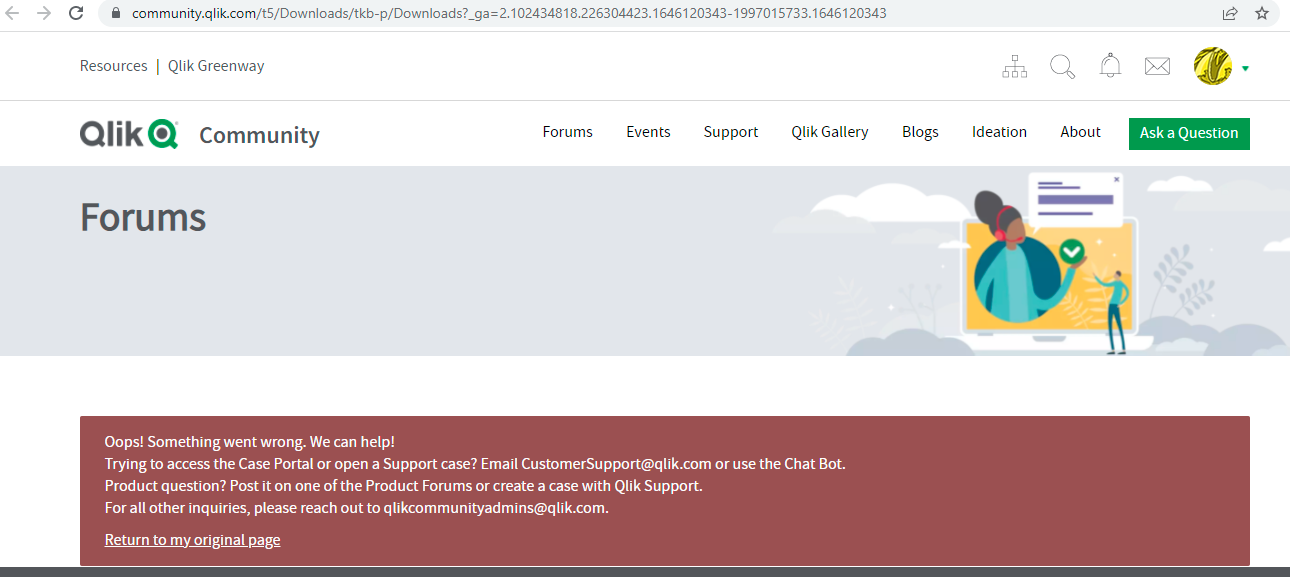The image size is (1290, 577).
Task: Open search with the magnifier icon
Action: (1062, 67)
